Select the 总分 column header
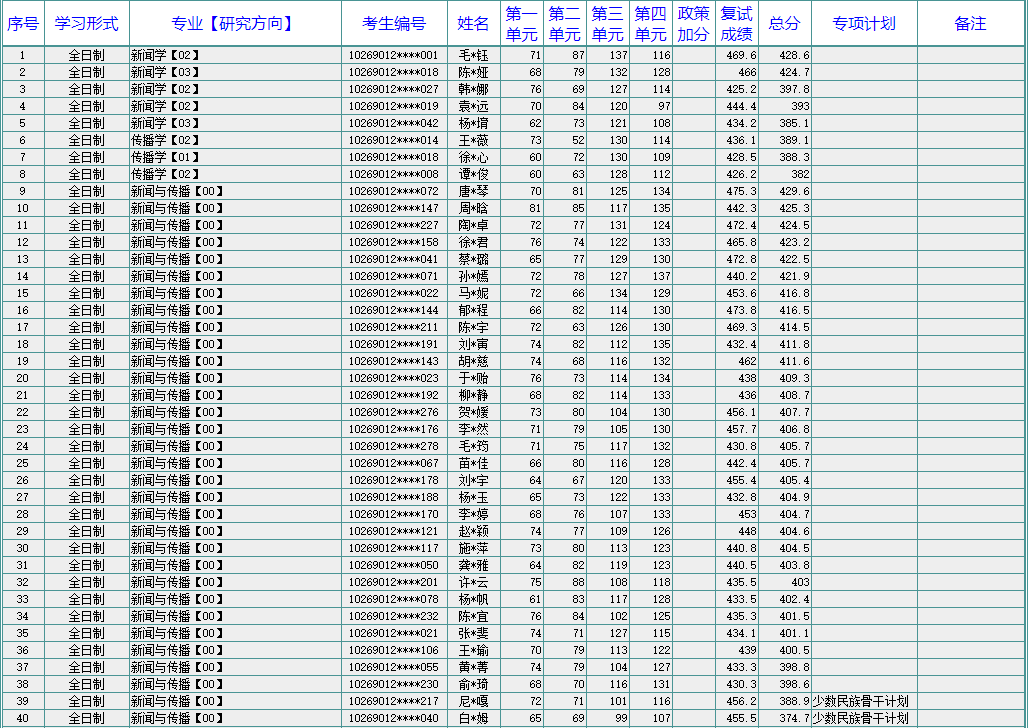Viewport: 1028px width, 728px height. coord(784,24)
